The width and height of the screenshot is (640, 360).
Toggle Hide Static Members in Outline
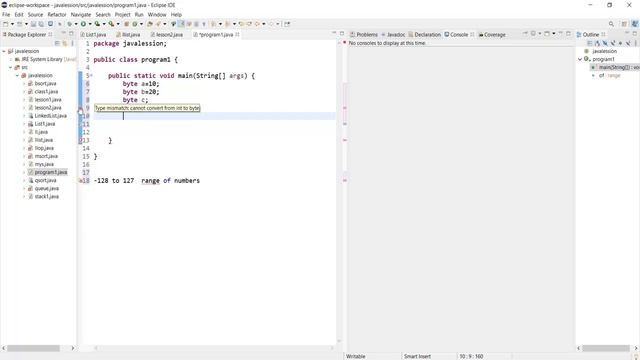point(613,43)
